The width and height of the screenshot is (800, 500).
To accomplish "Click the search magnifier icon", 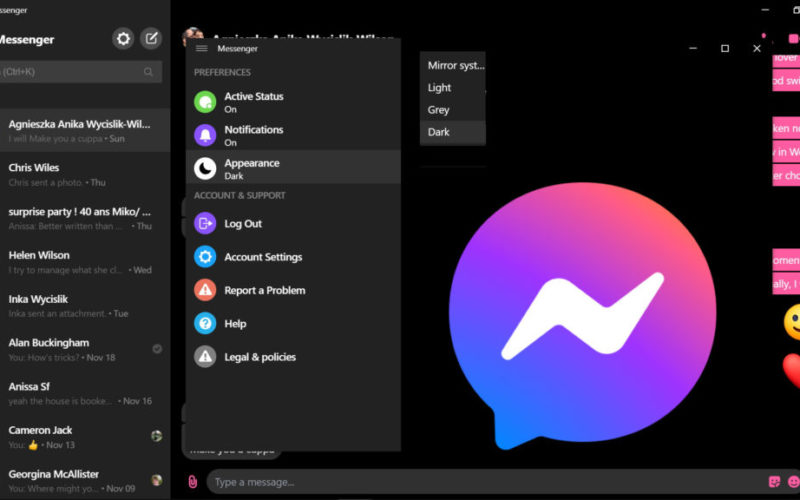I will tap(148, 72).
